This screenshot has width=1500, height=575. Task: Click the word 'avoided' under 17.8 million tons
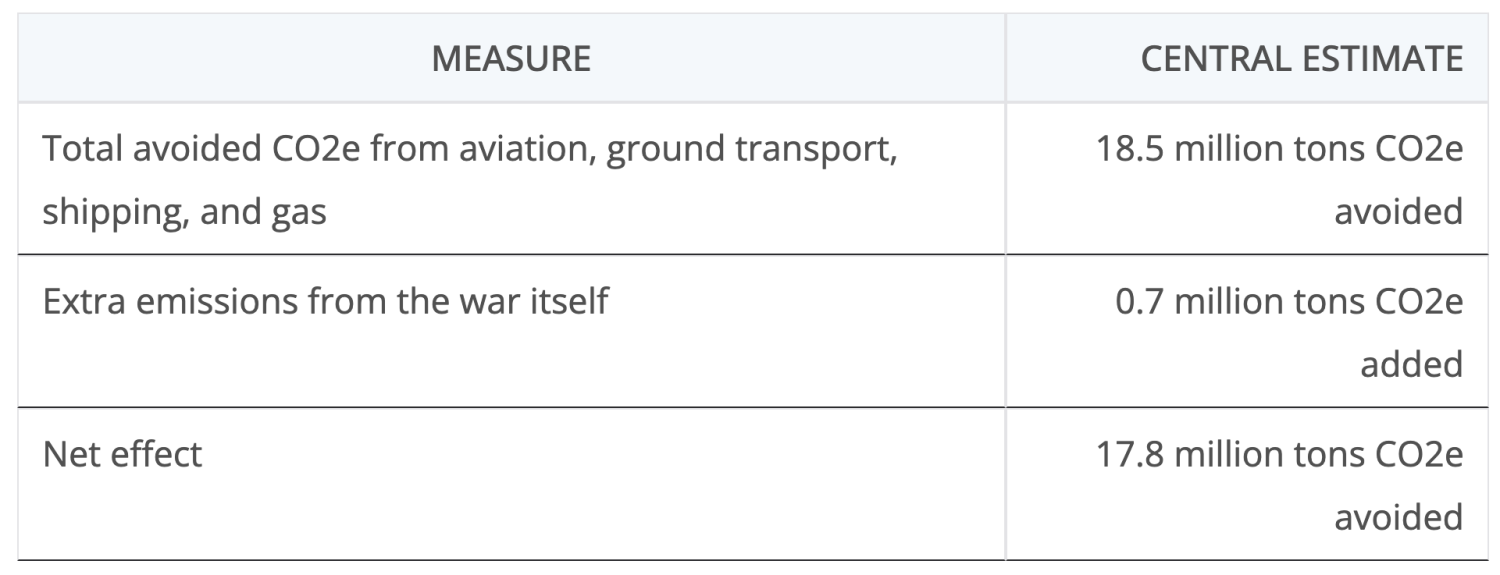(x=1399, y=516)
